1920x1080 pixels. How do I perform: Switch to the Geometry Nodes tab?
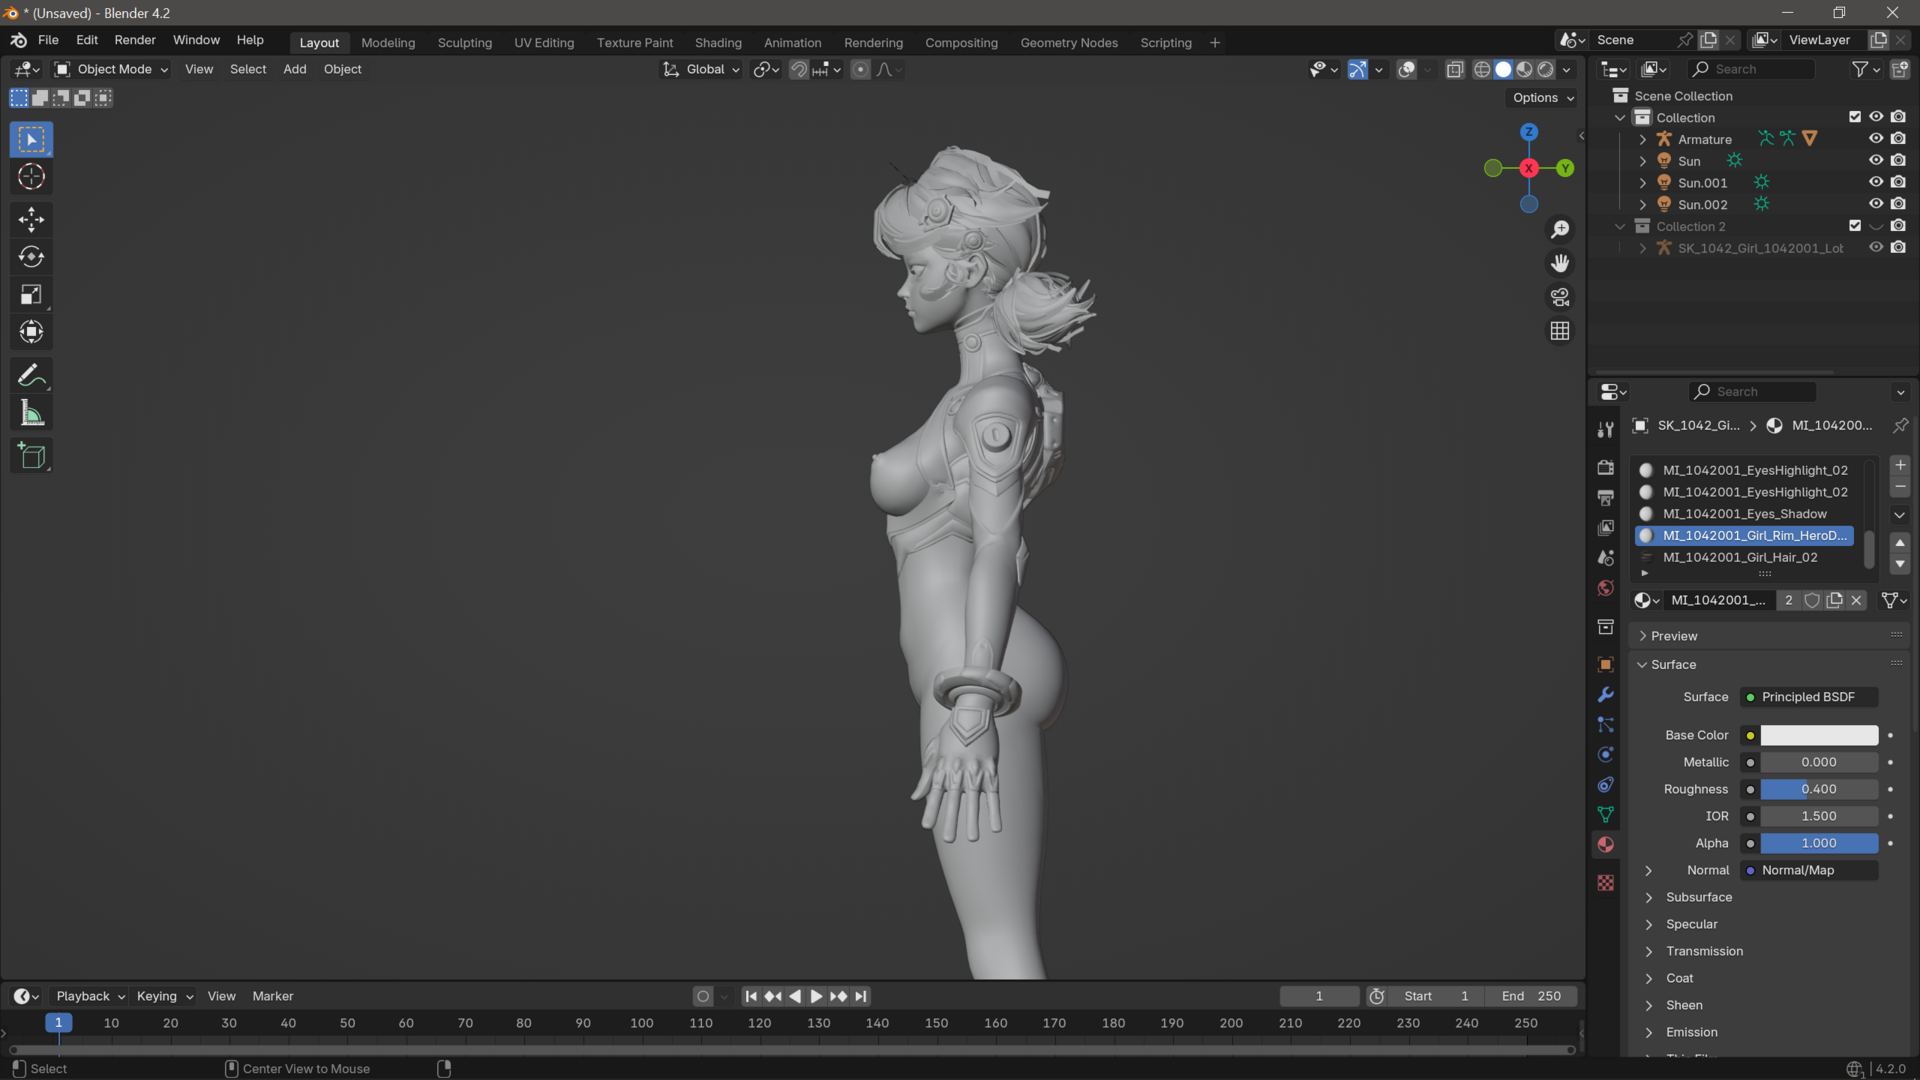[1069, 43]
